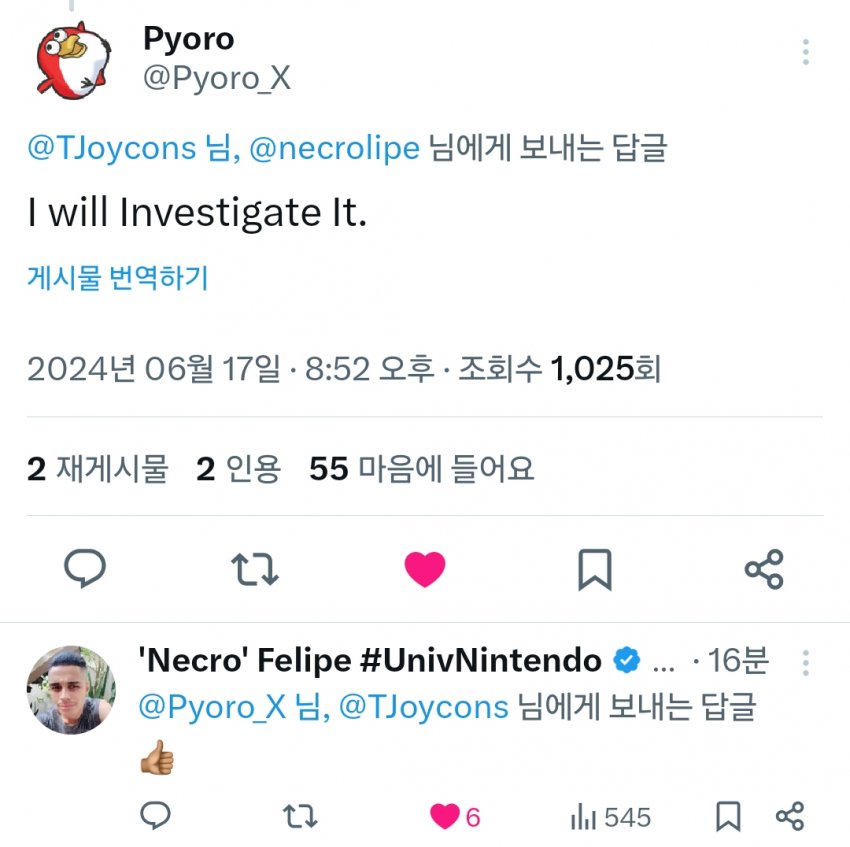This screenshot has height=847, width=850.
Task: Open more options for Pyoro's tweet
Action: pos(806,52)
